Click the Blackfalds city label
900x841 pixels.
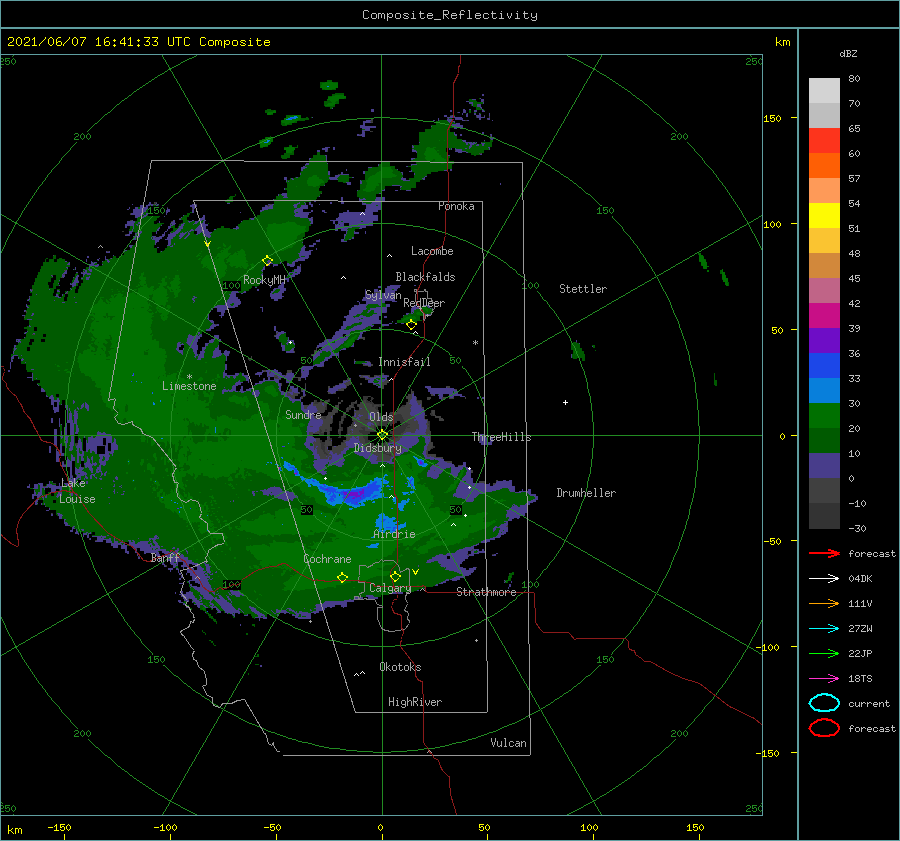click(425, 277)
